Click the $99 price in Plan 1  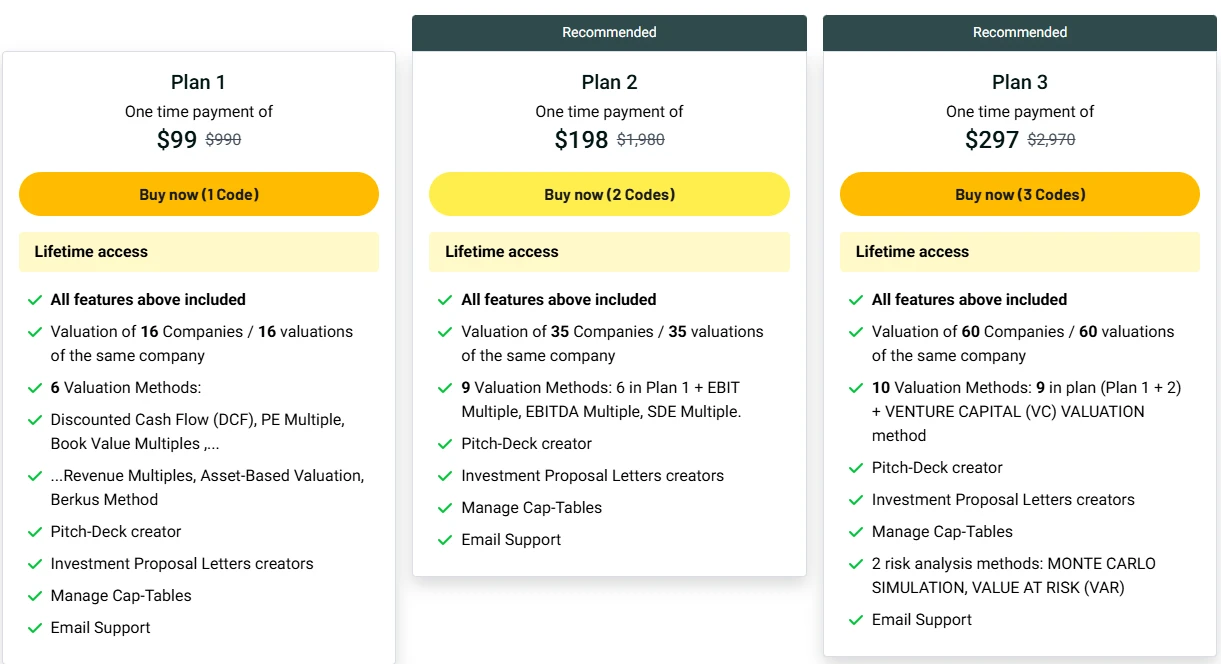(177, 140)
